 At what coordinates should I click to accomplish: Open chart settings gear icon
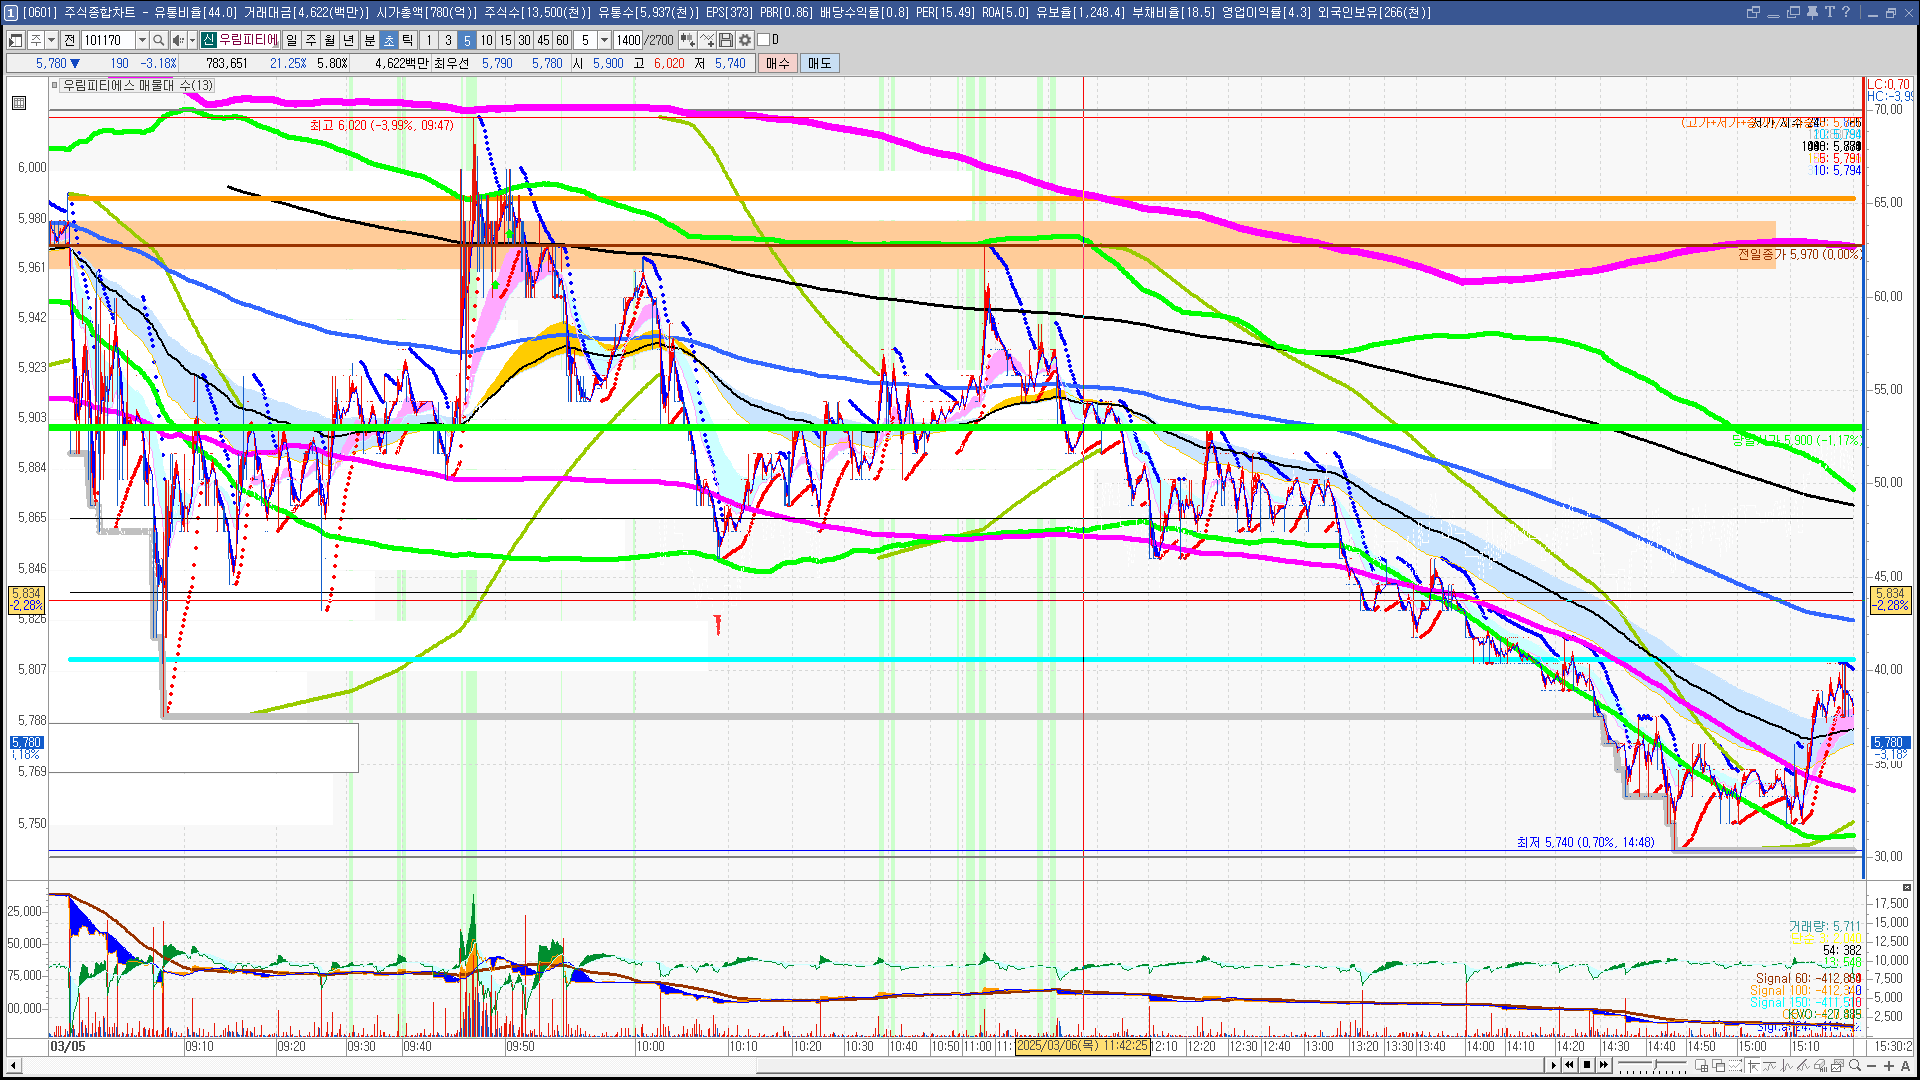(745, 40)
